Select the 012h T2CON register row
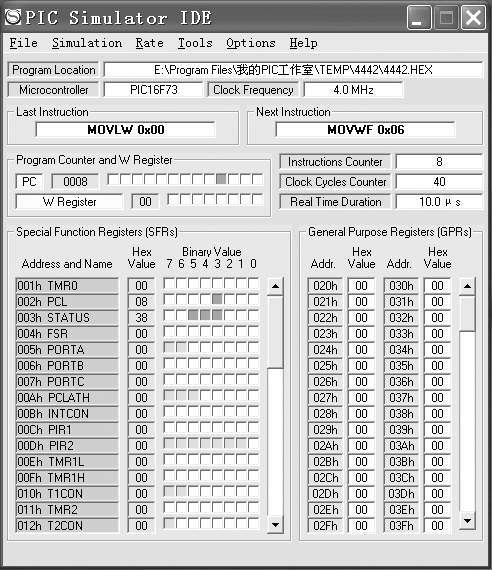 (67, 526)
